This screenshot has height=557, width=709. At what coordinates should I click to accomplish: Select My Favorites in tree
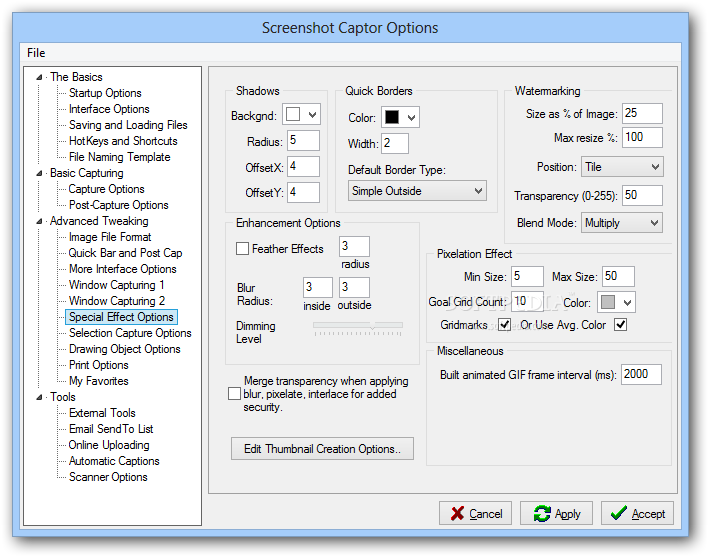pos(99,381)
